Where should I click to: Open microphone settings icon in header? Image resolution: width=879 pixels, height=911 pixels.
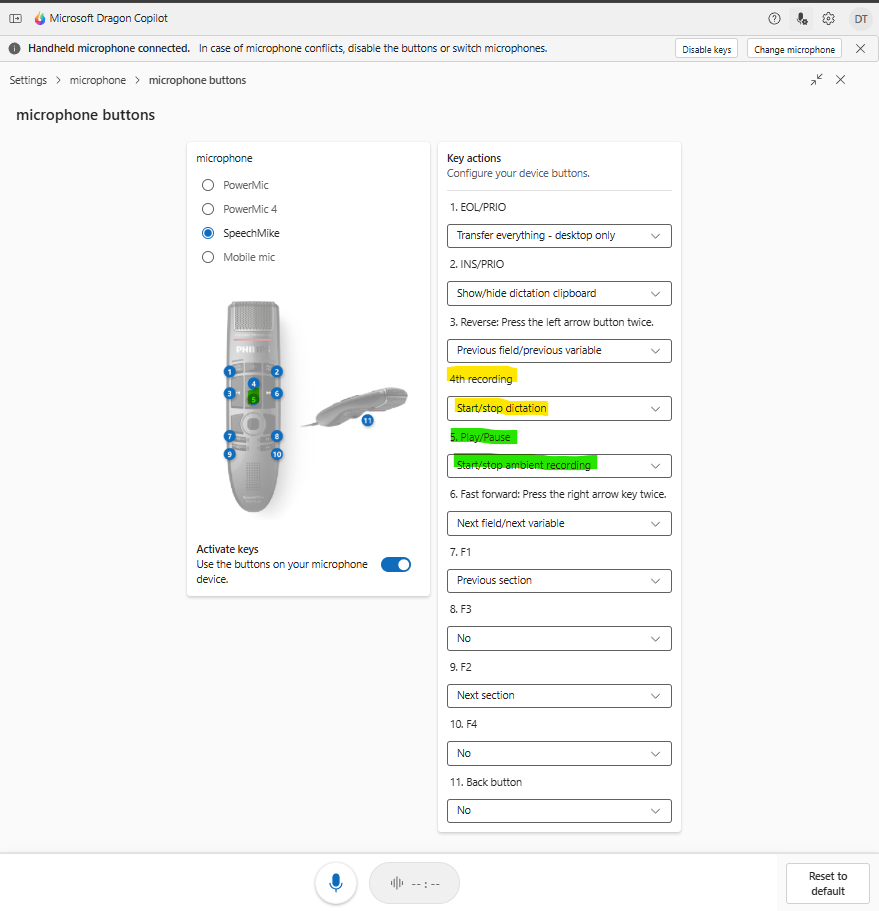click(x=802, y=19)
